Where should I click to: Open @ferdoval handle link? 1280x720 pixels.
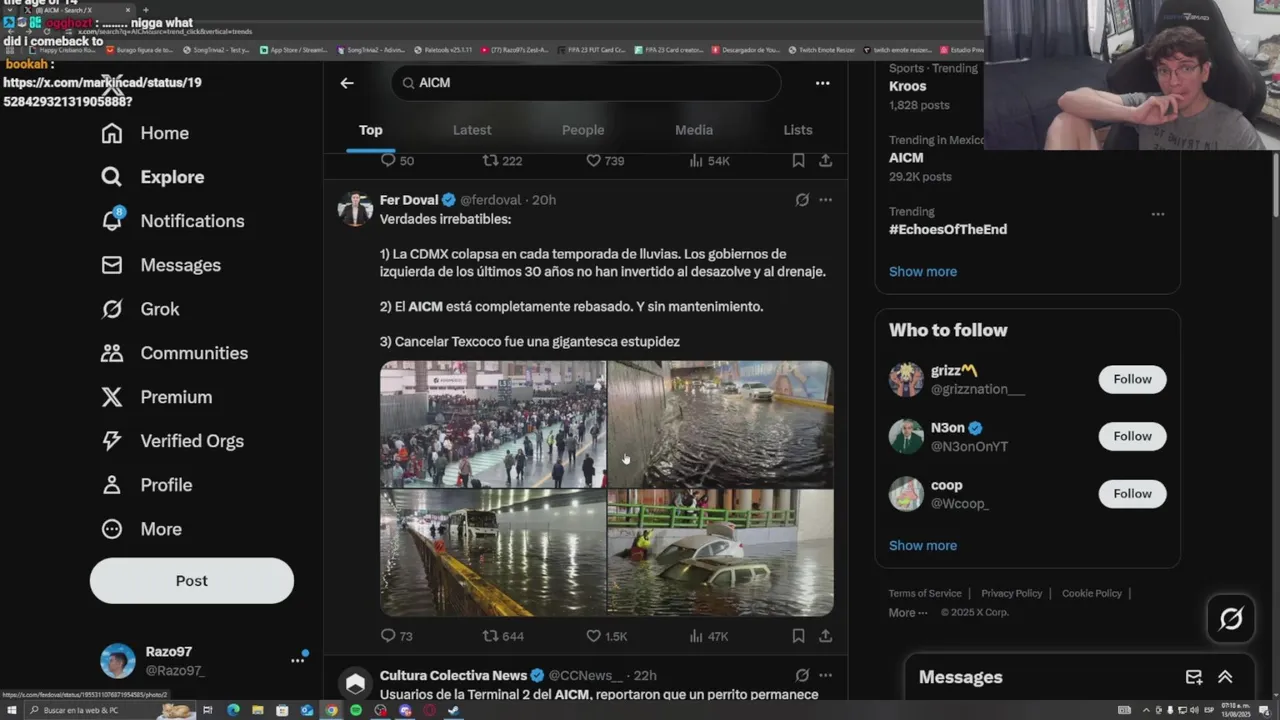[490, 200]
